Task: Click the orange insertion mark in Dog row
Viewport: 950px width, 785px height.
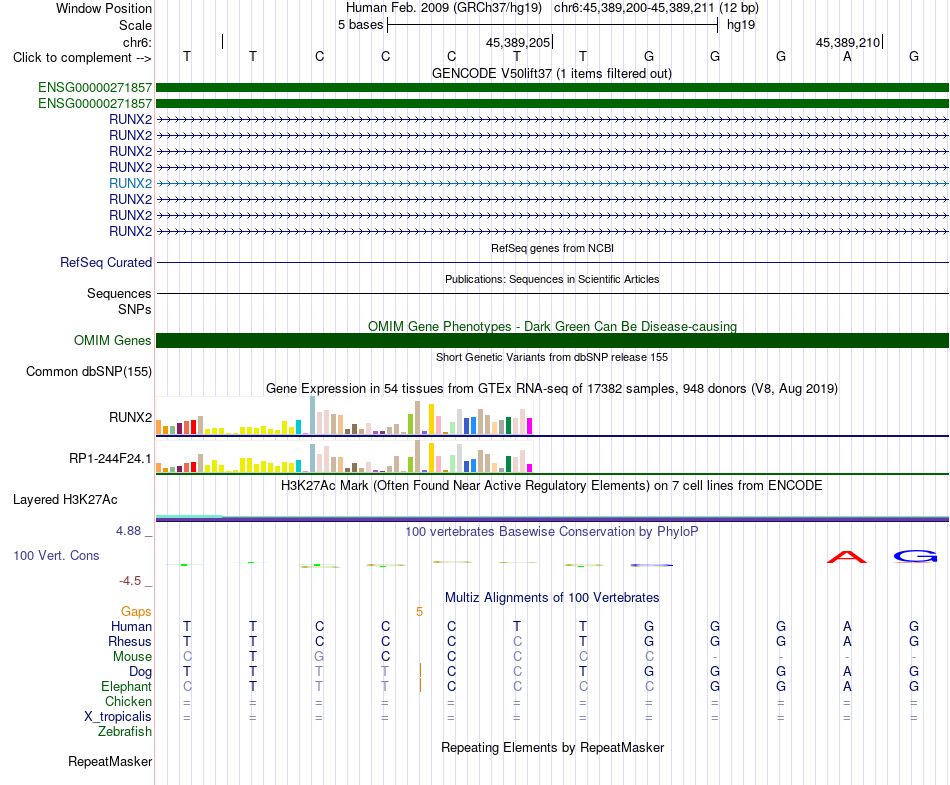Action: pos(420,671)
